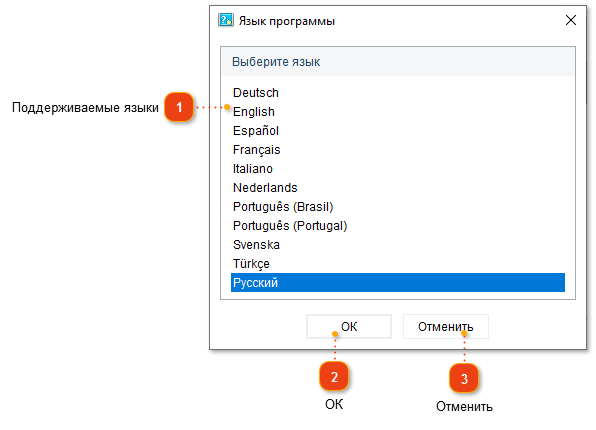Click the orange callout badge numbered 2
This screenshot has width=596, height=430.
(x=334, y=376)
